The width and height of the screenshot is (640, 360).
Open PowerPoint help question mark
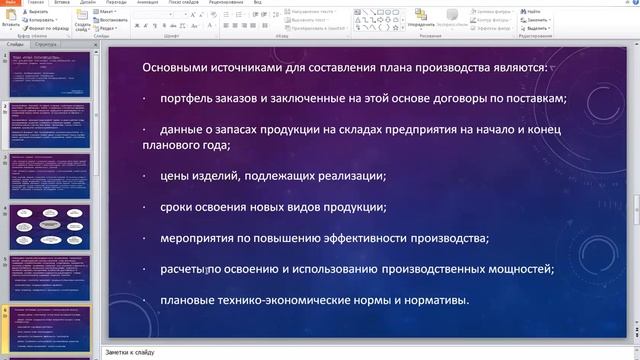(635, 2)
